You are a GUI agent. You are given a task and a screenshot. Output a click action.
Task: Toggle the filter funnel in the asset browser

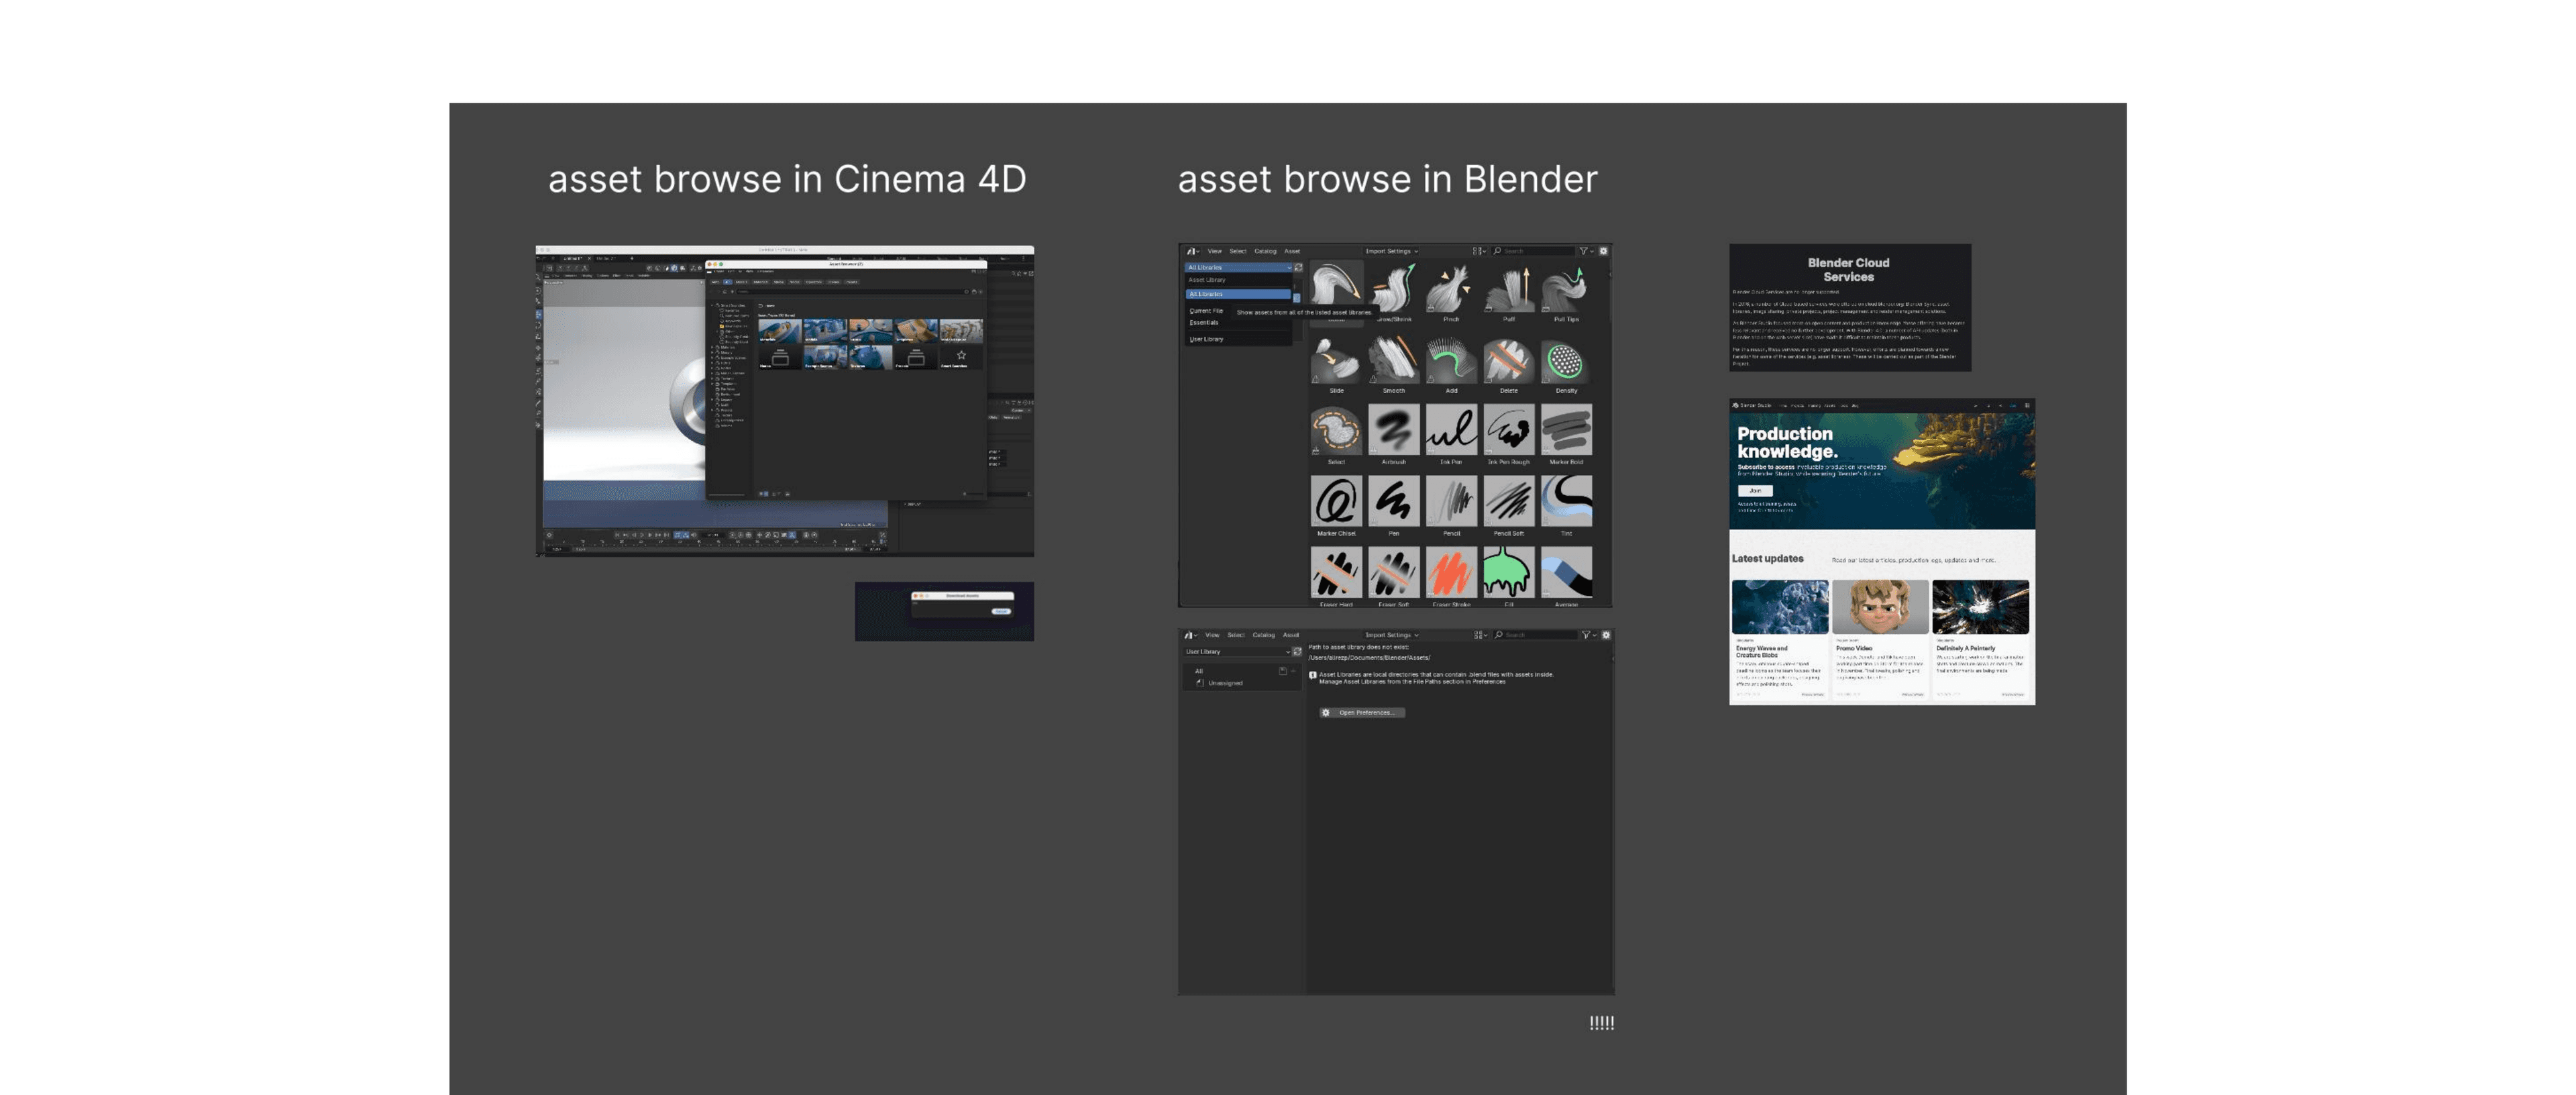click(x=1584, y=252)
